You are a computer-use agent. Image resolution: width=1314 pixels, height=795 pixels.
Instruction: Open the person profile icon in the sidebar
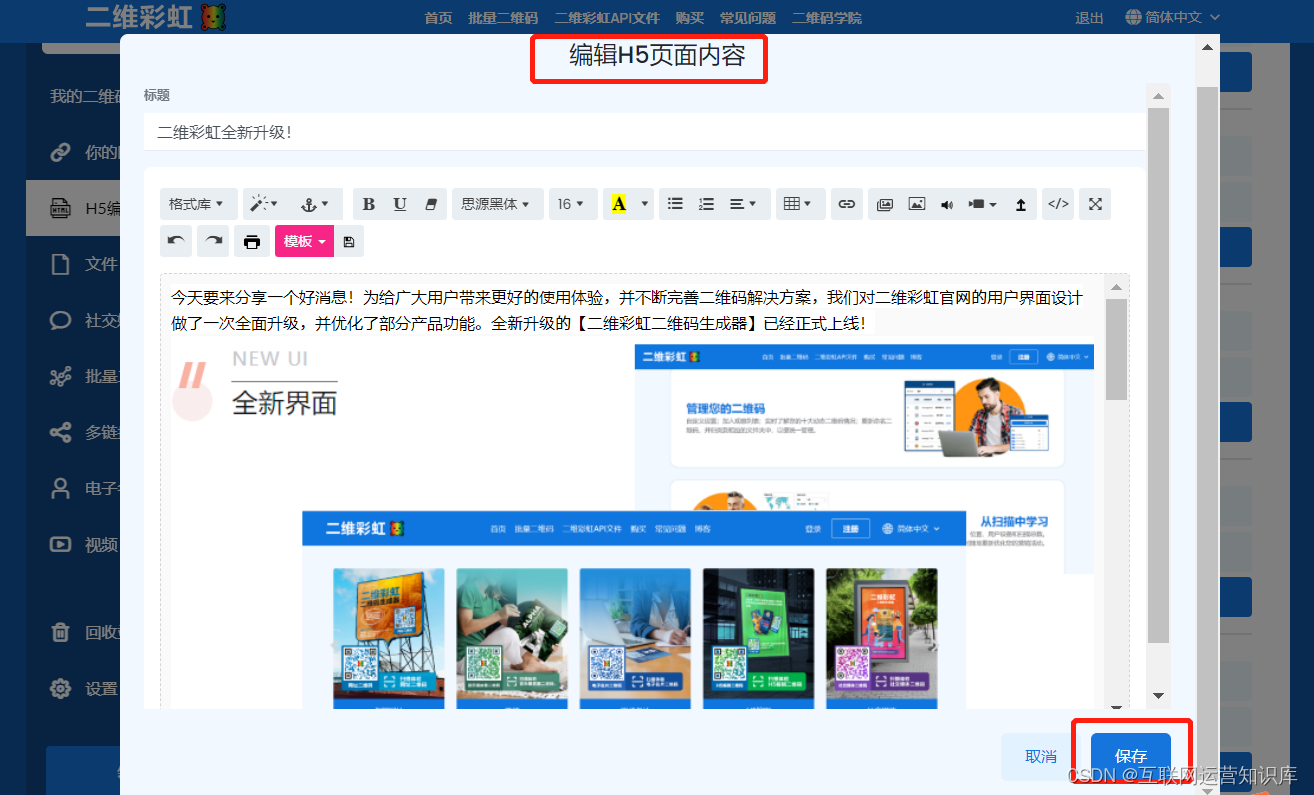click(61, 489)
